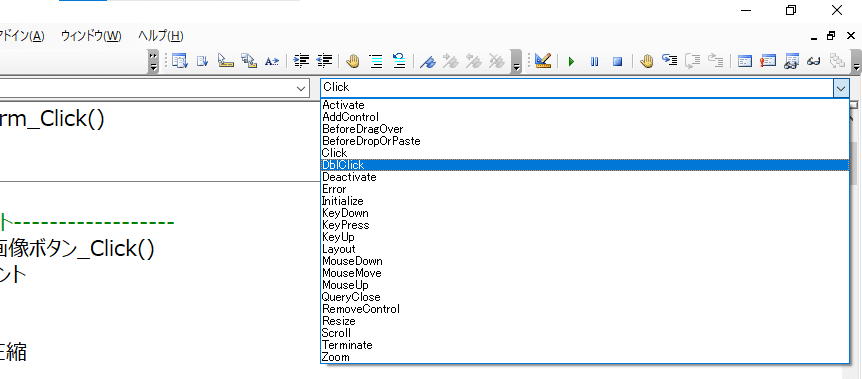This screenshot has width=862, height=379.
Task: Select Layout event
Action: point(585,249)
